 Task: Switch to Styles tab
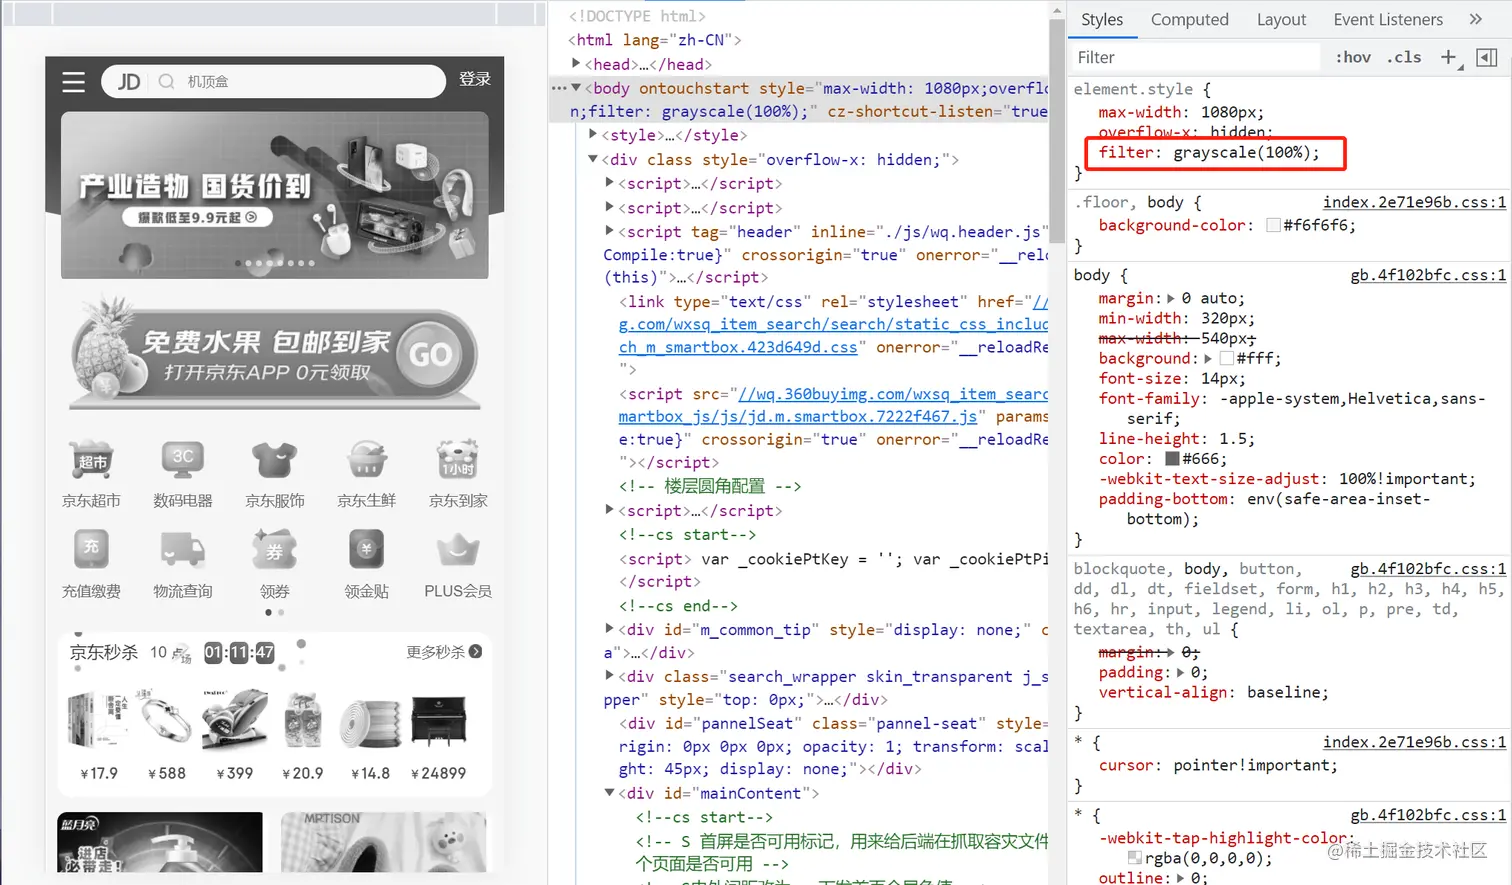[x=1102, y=19]
